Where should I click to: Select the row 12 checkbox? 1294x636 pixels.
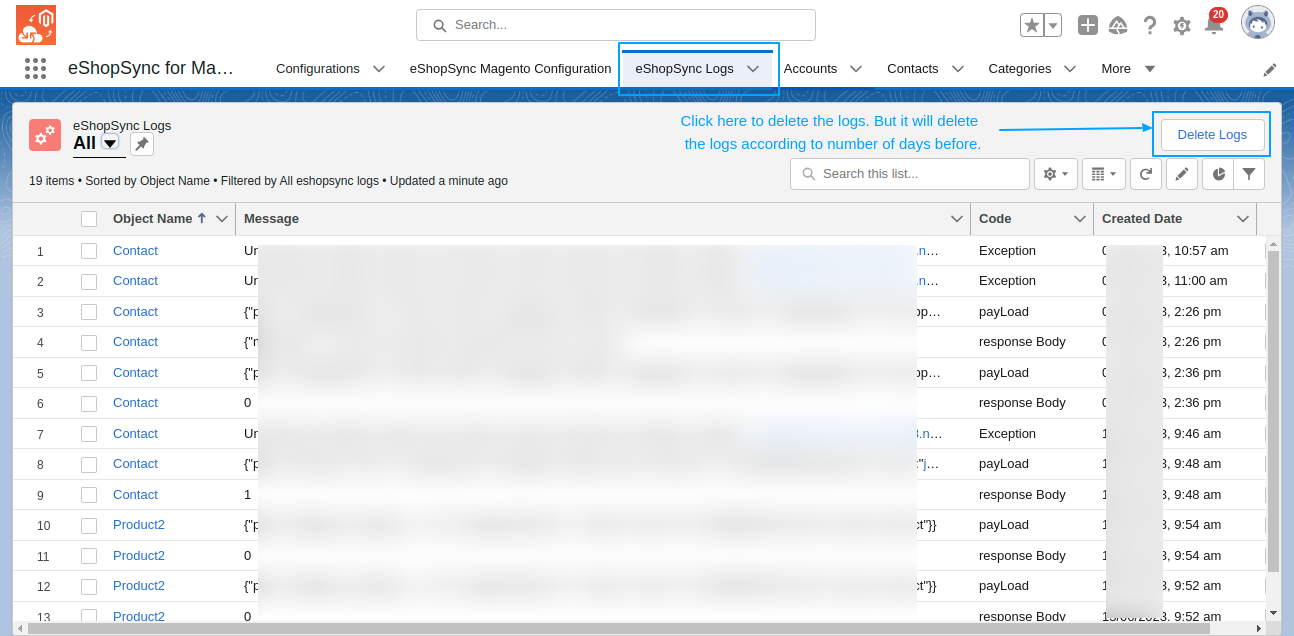tap(89, 586)
